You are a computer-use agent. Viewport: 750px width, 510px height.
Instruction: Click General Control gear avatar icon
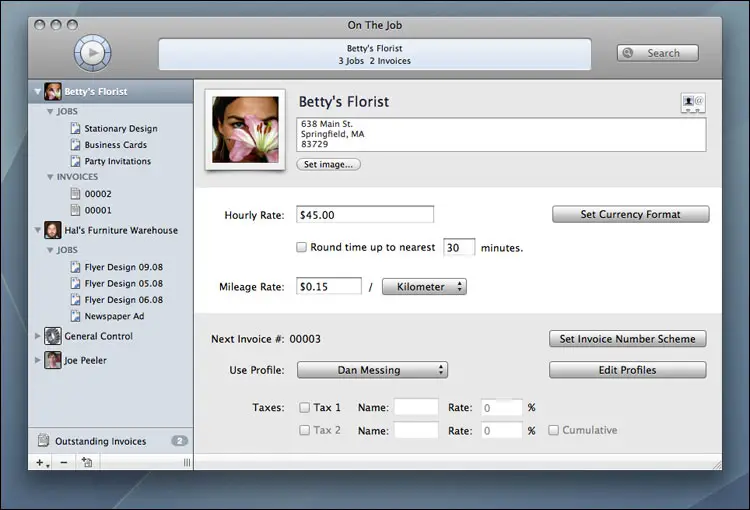[53, 336]
